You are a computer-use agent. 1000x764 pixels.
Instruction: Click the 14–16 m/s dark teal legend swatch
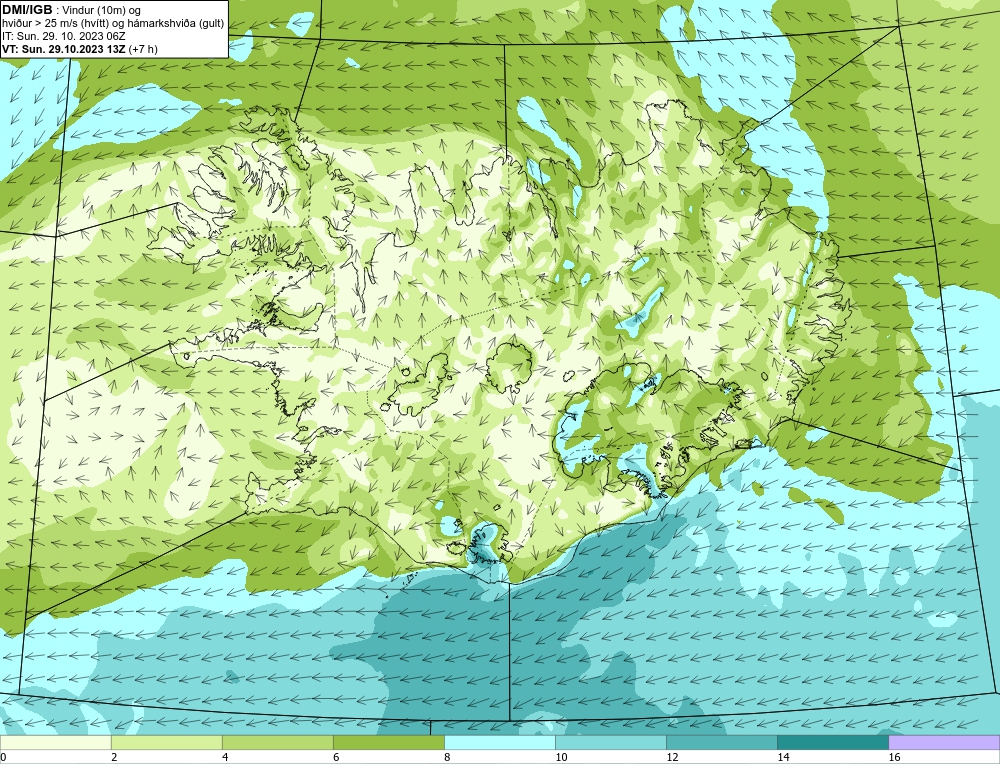click(832, 742)
